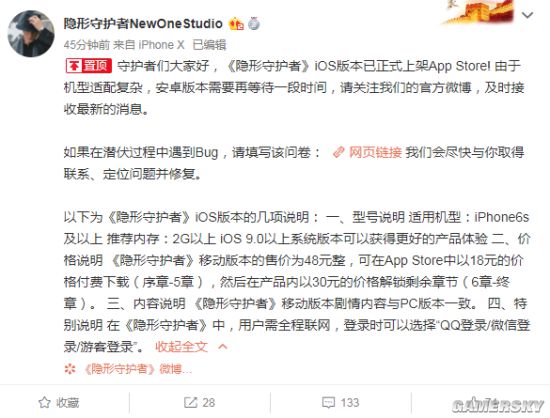The image size is (550, 418).
Task: Click username 隐形守护者NewOneStudio
Action: pyautogui.click(x=143, y=23)
